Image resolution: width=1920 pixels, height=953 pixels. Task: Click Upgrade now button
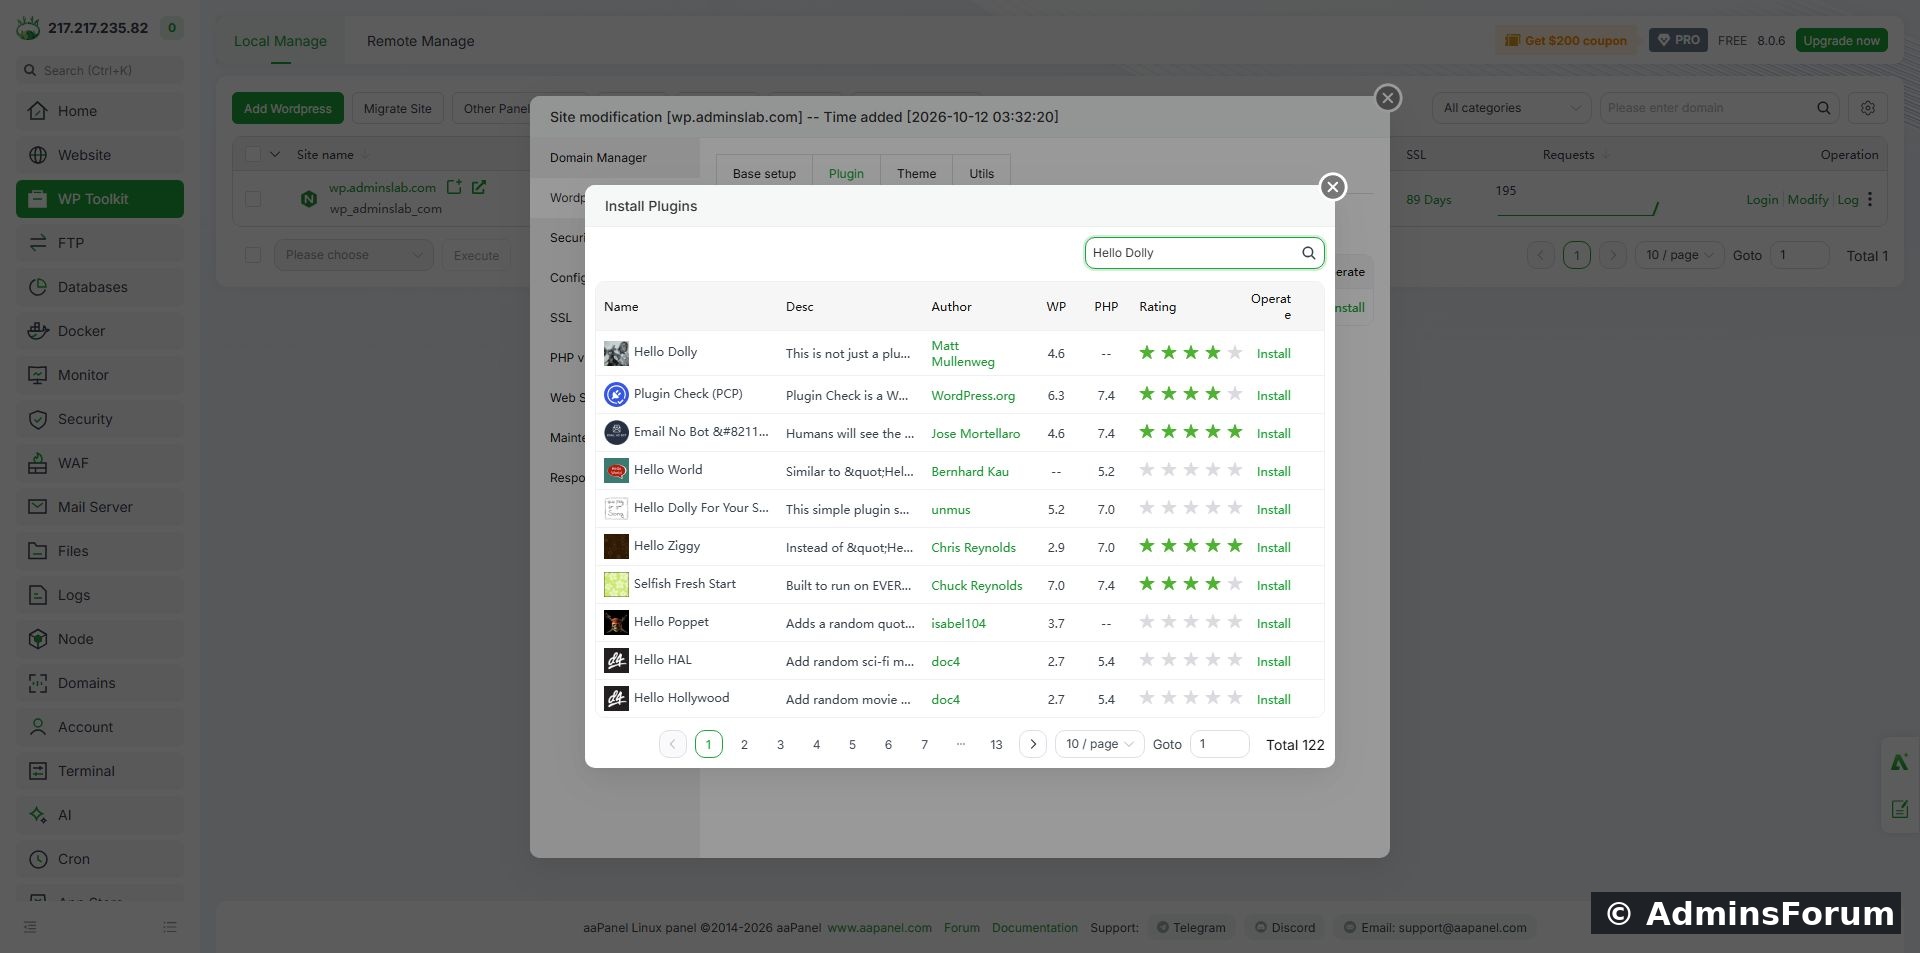1841,40
